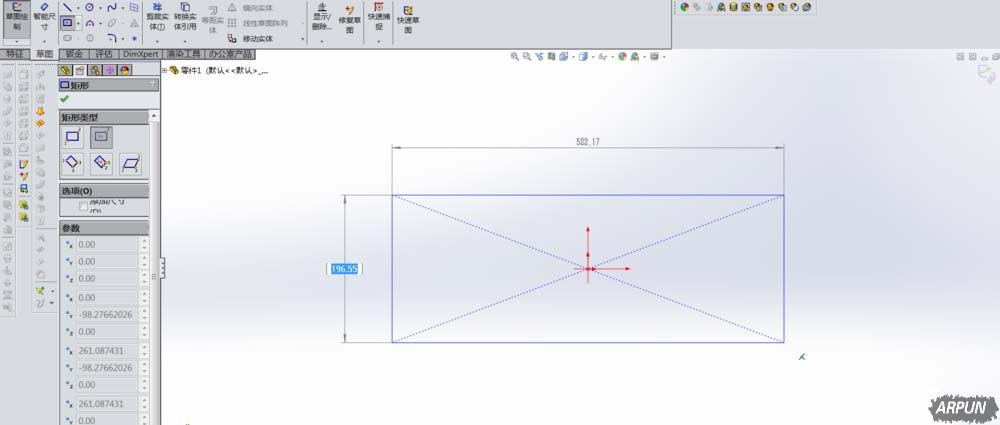Click the 快速捕捉 quick snaps tool

(x=379, y=17)
